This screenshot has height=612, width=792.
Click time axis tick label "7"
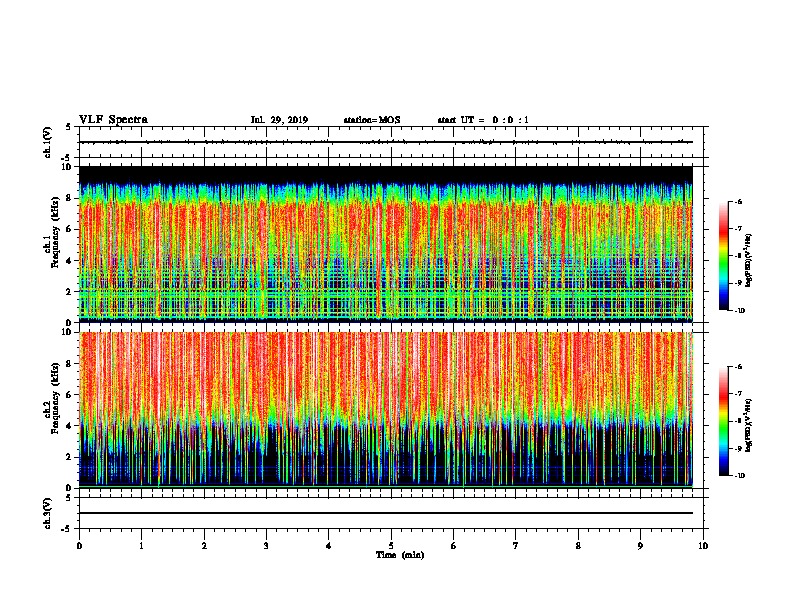tap(516, 546)
